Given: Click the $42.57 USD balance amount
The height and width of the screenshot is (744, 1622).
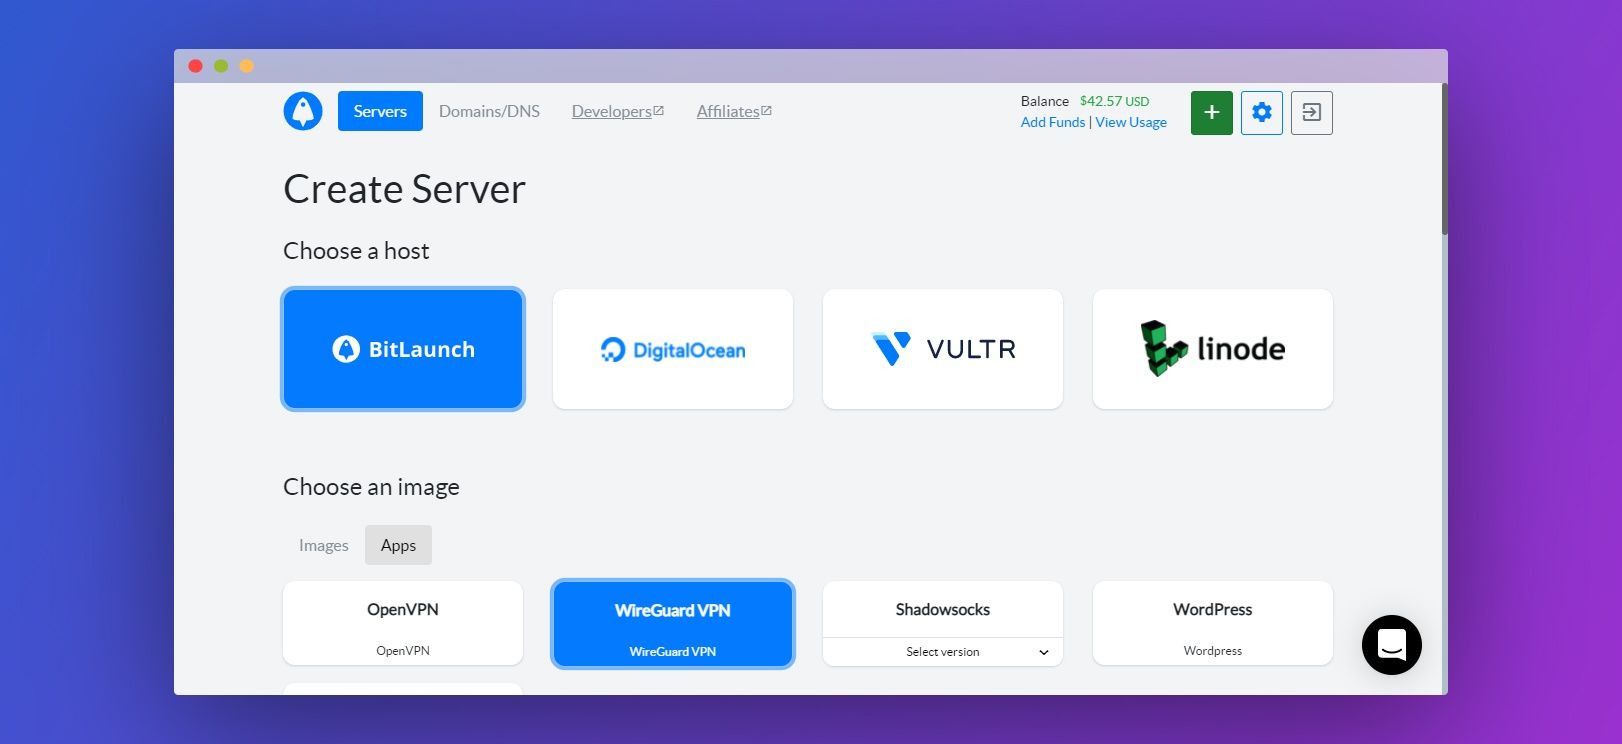Looking at the screenshot, I should click(1115, 101).
